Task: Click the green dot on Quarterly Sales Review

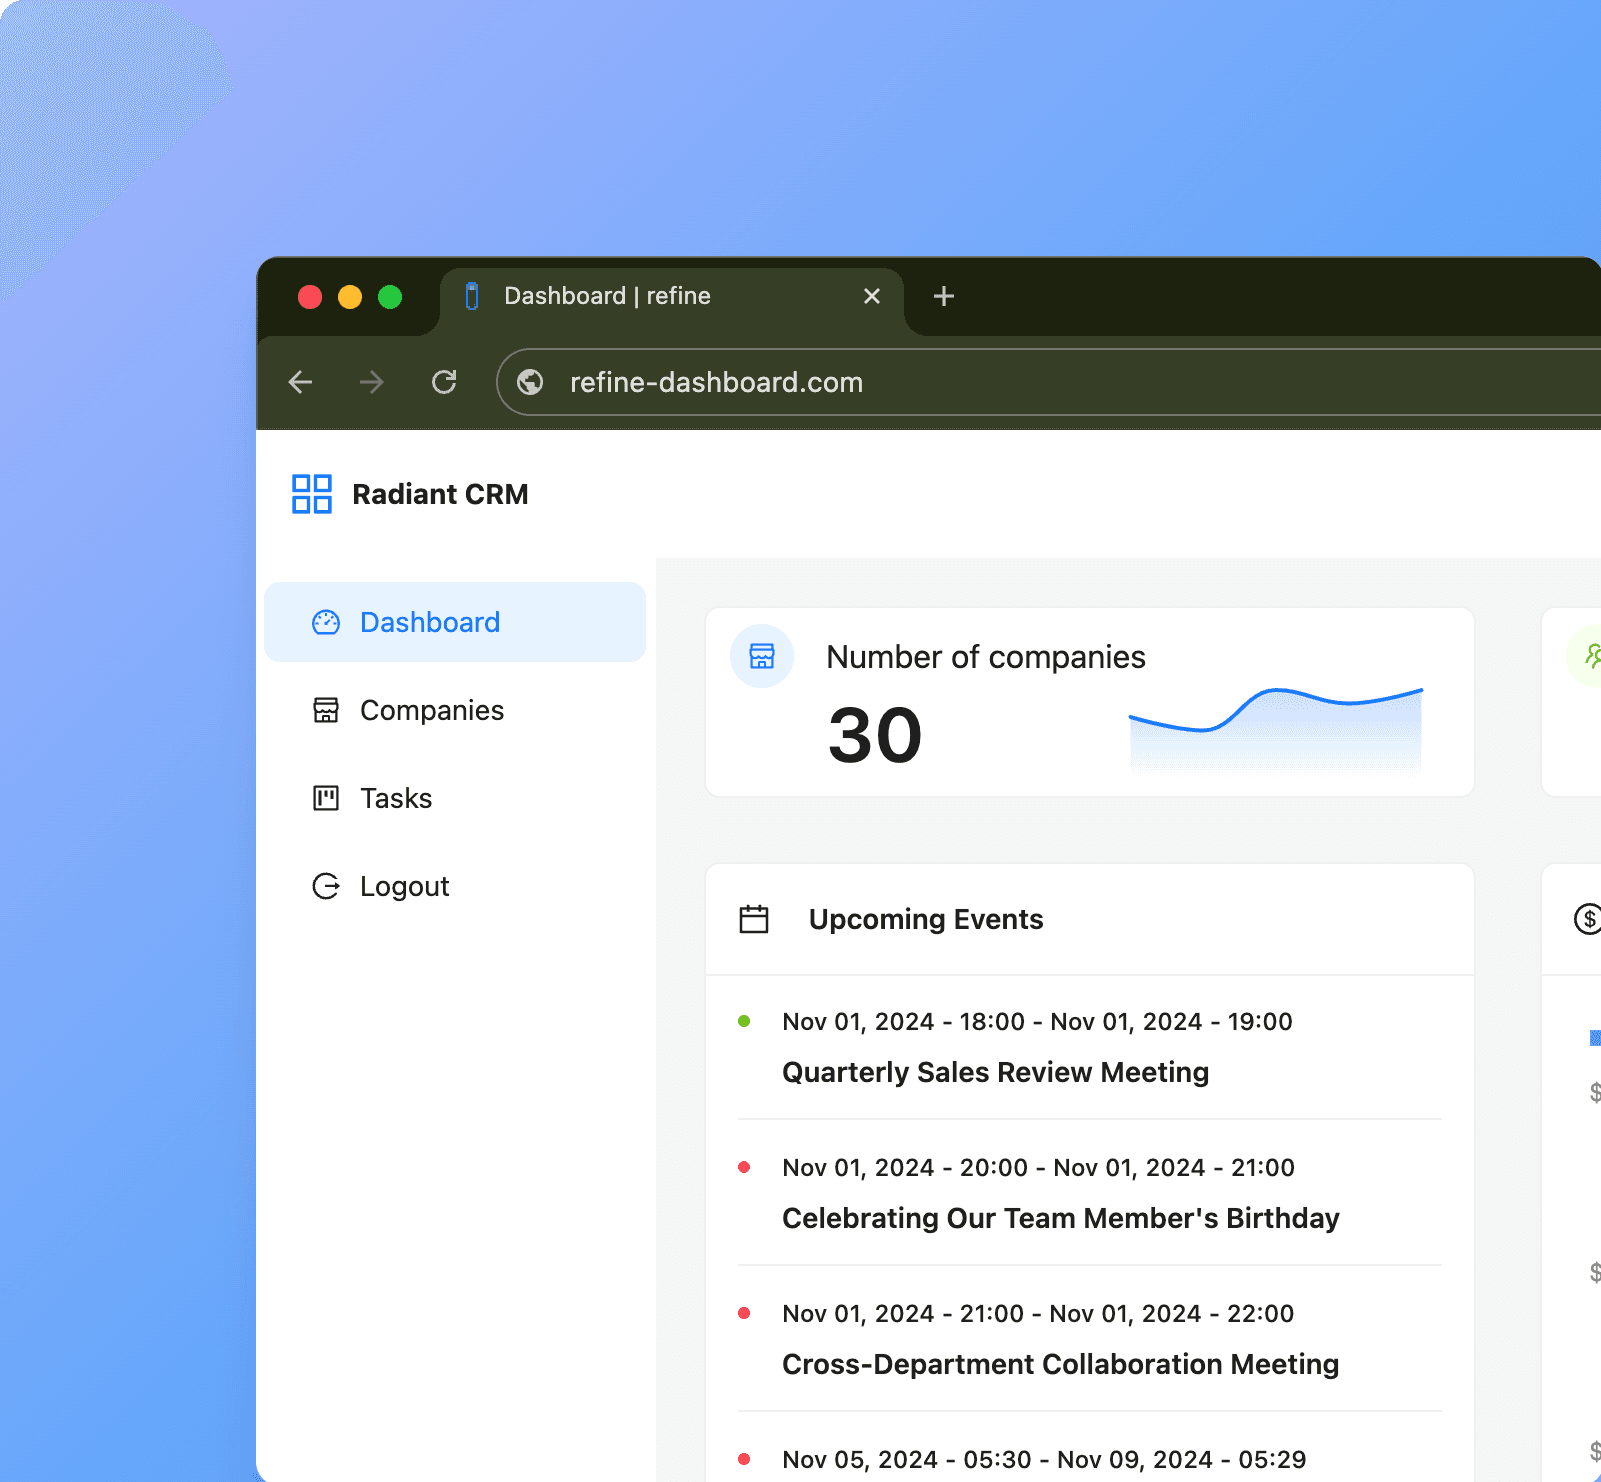Action: [745, 1021]
